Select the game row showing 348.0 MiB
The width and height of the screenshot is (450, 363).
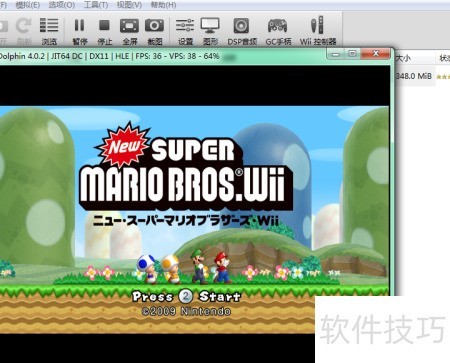[x=422, y=76]
